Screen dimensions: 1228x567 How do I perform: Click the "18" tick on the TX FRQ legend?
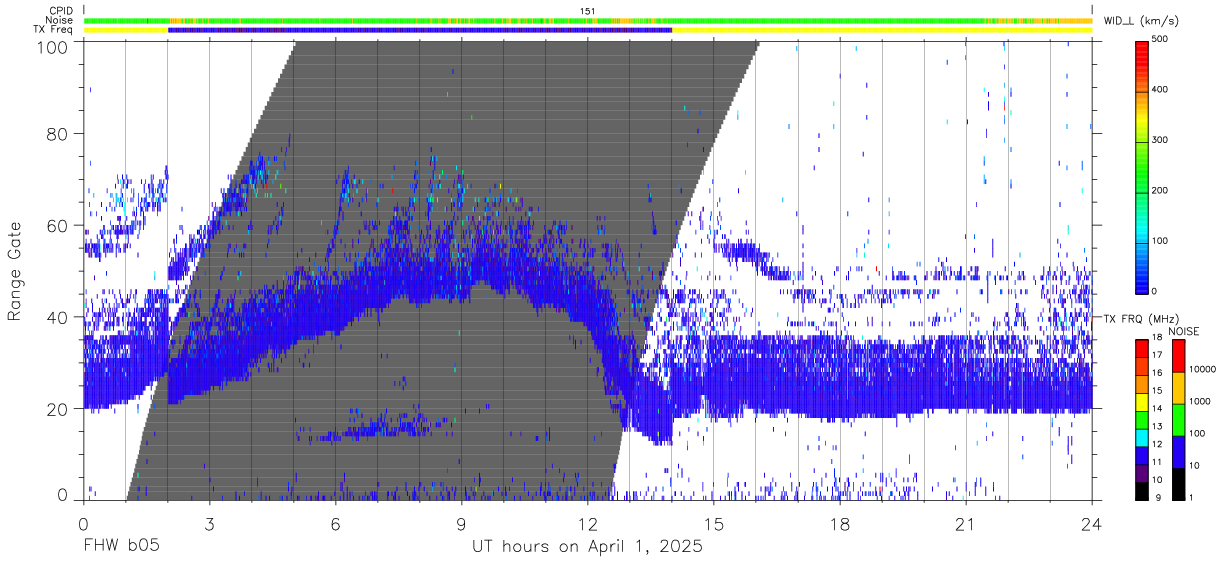click(1158, 338)
